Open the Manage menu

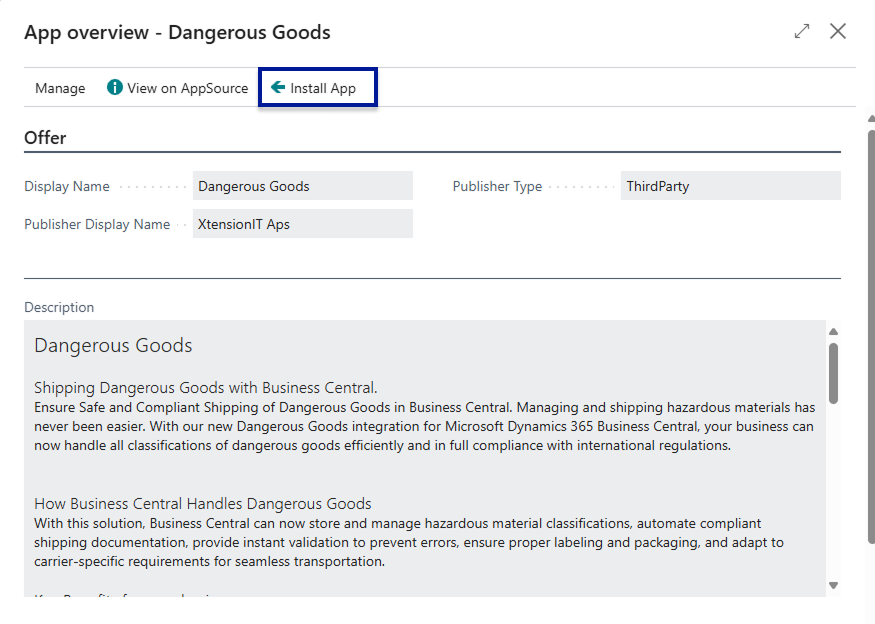60,88
